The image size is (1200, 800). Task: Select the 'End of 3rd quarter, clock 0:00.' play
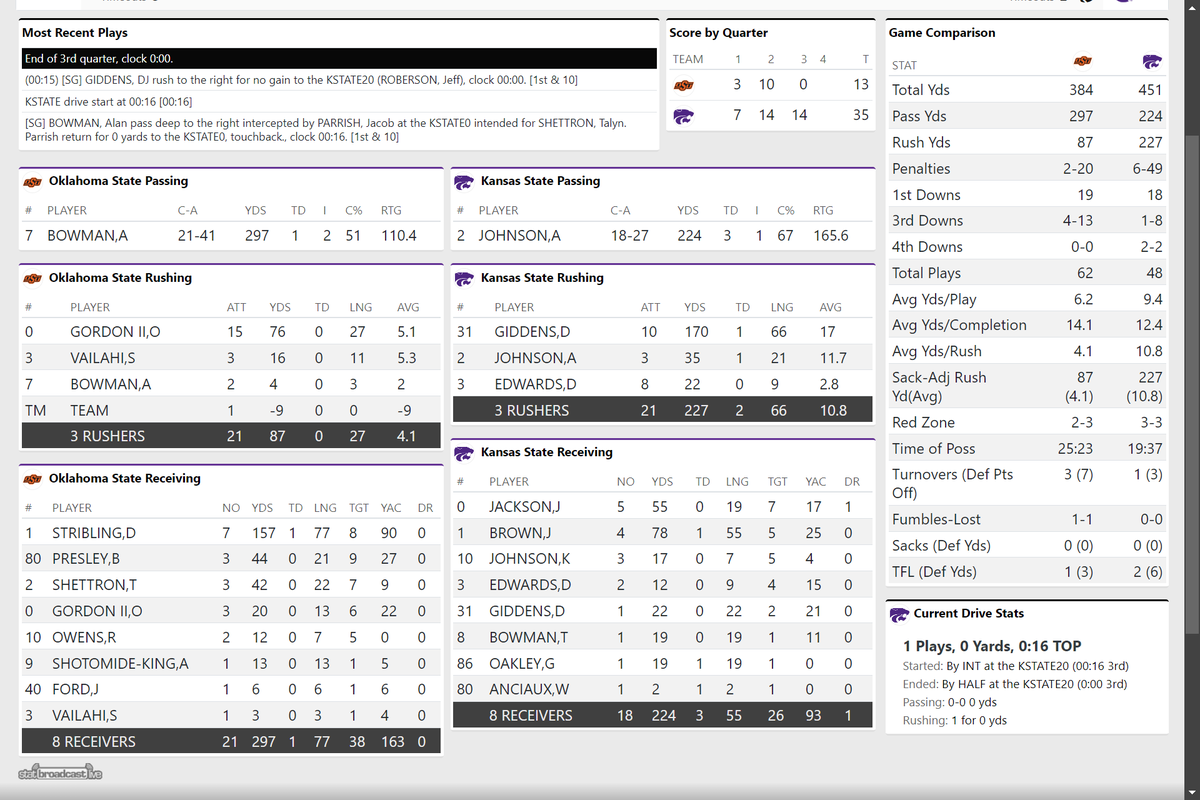[340, 59]
